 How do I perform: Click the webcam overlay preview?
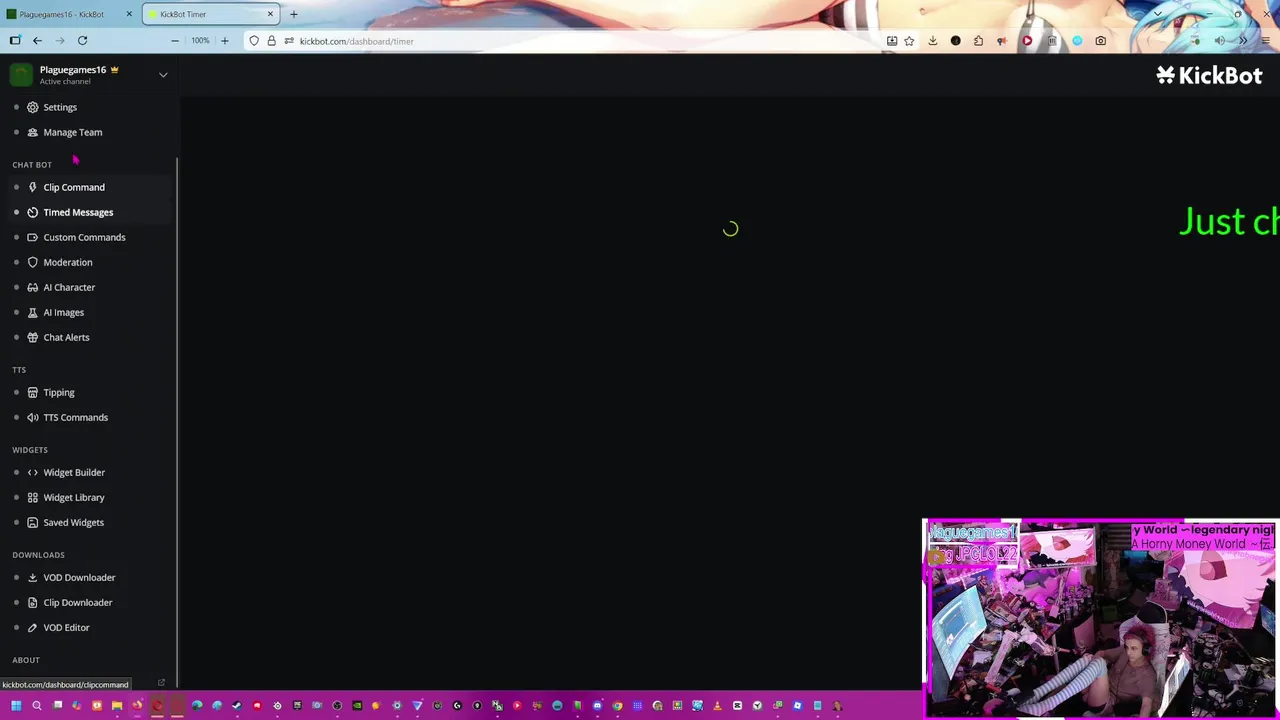click(1101, 618)
